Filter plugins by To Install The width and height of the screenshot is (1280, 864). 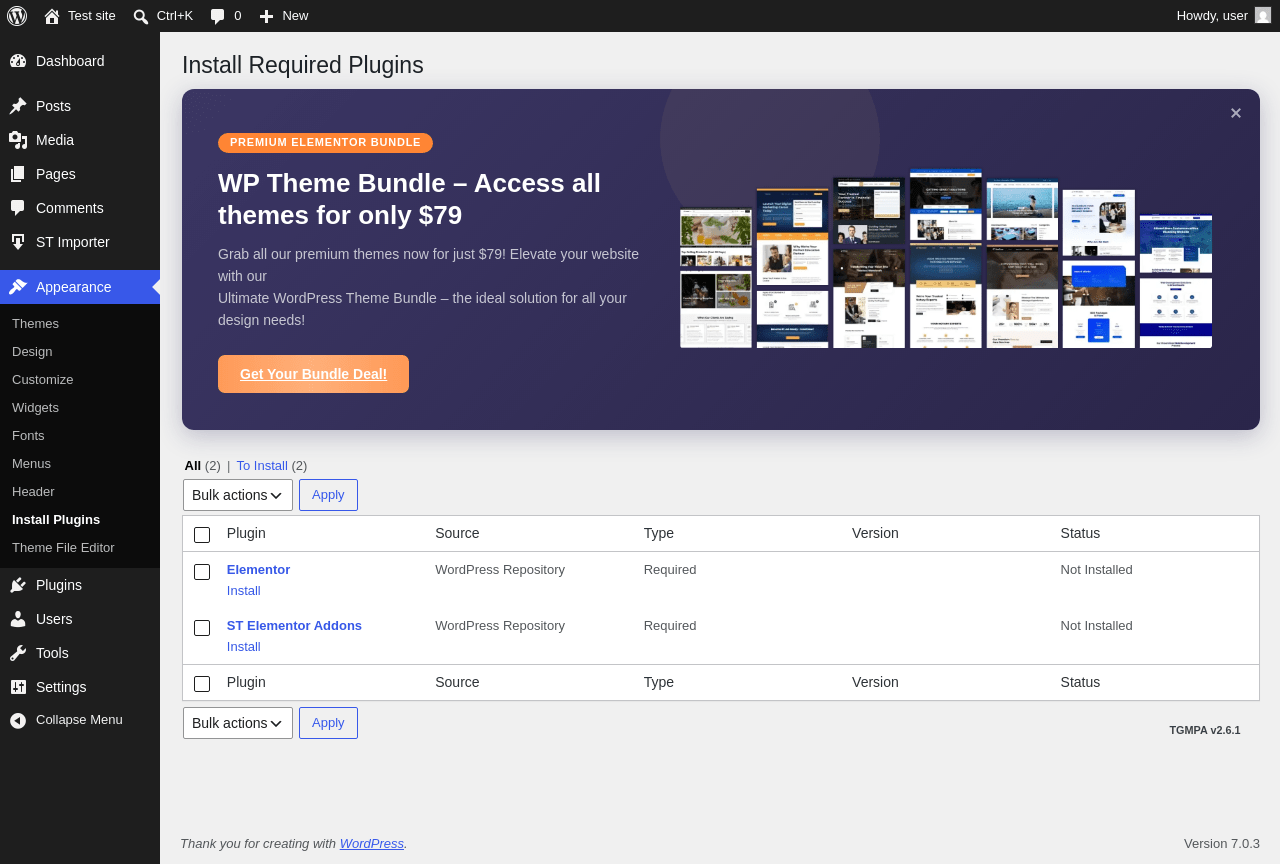[x=262, y=465]
